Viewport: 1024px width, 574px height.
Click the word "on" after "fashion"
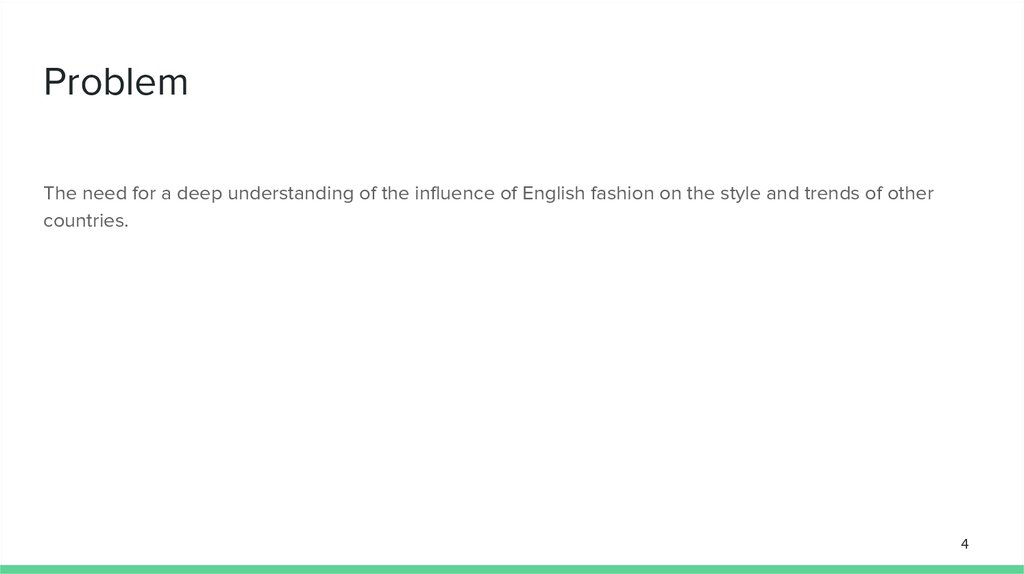click(x=670, y=193)
